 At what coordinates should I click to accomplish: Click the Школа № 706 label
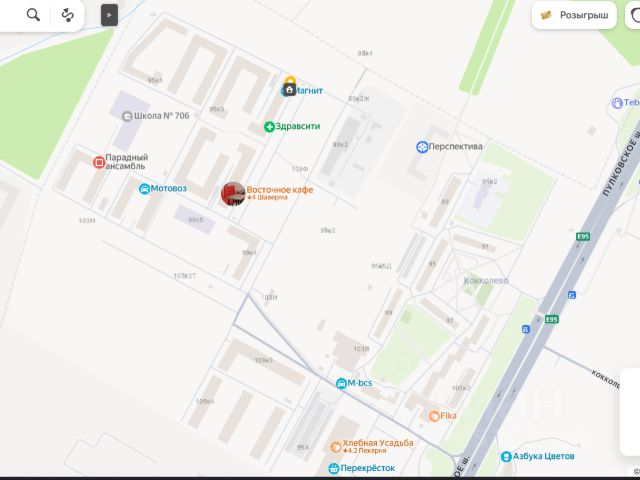coord(162,116)
